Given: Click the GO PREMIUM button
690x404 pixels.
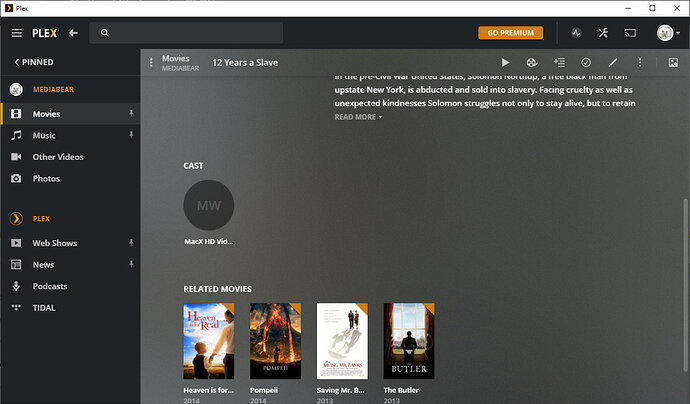Looking at the screenshot, I should (510, 33).
